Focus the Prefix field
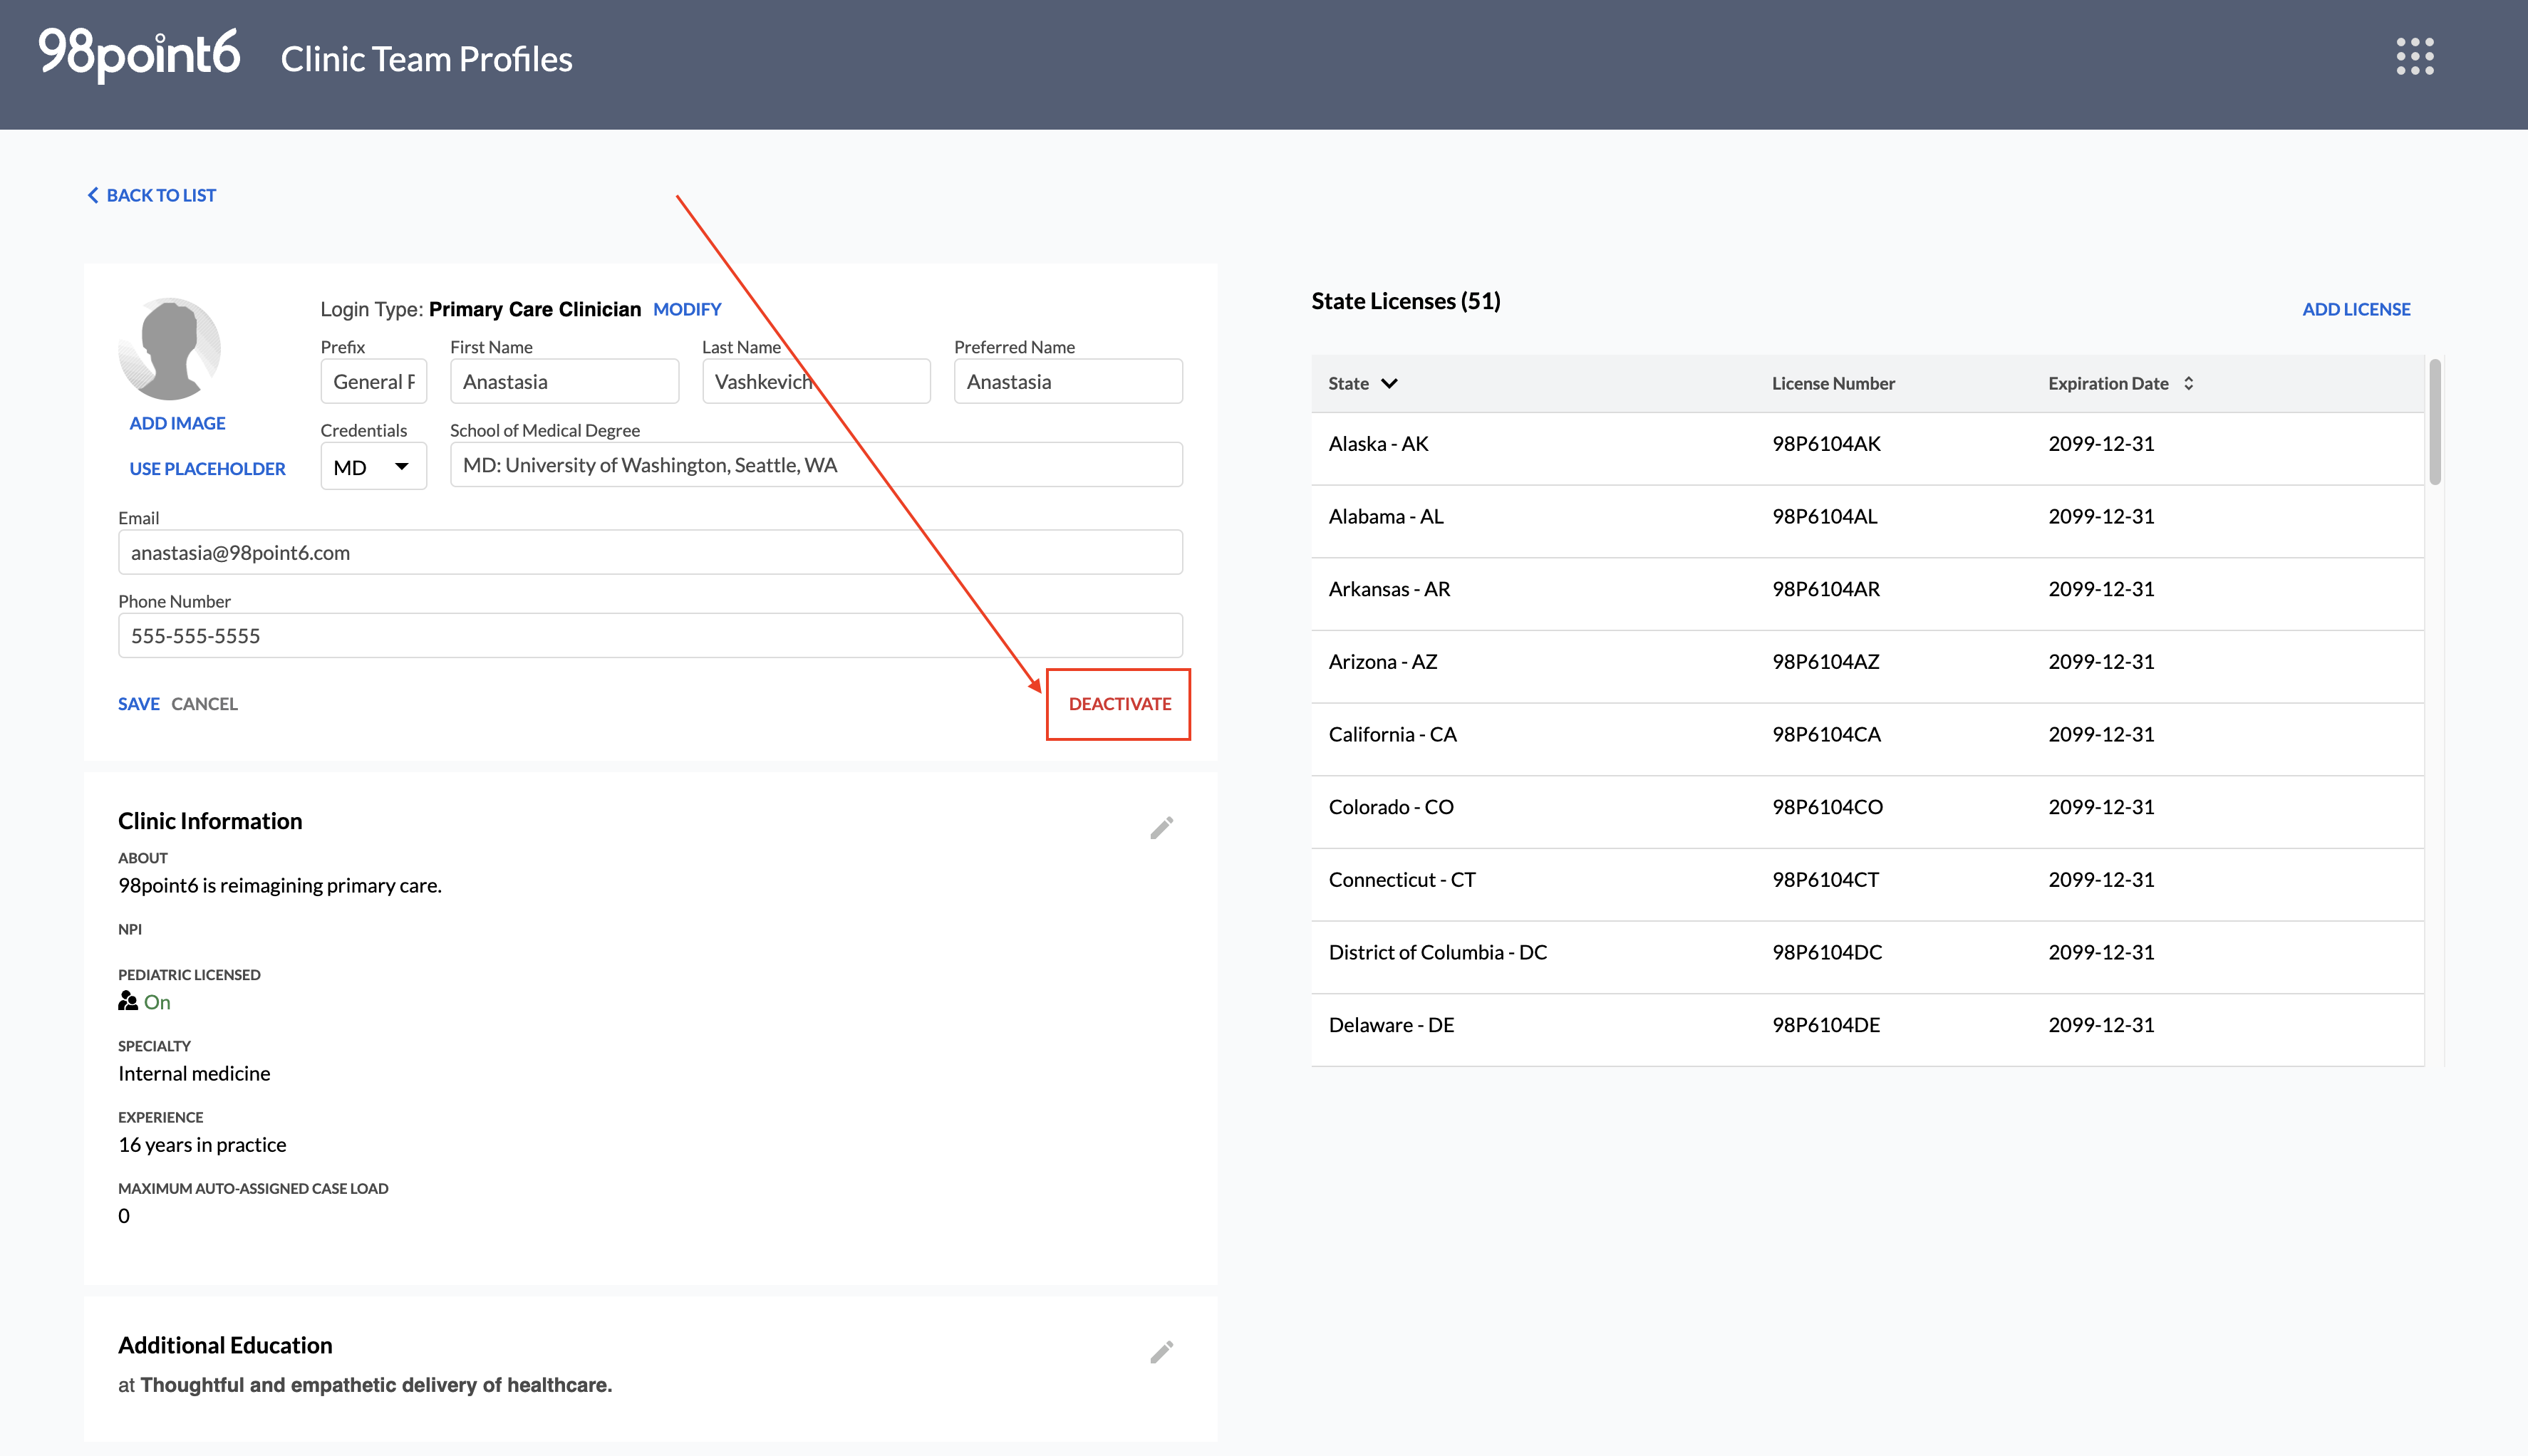2528x1456 pixels. click(373, 382)
